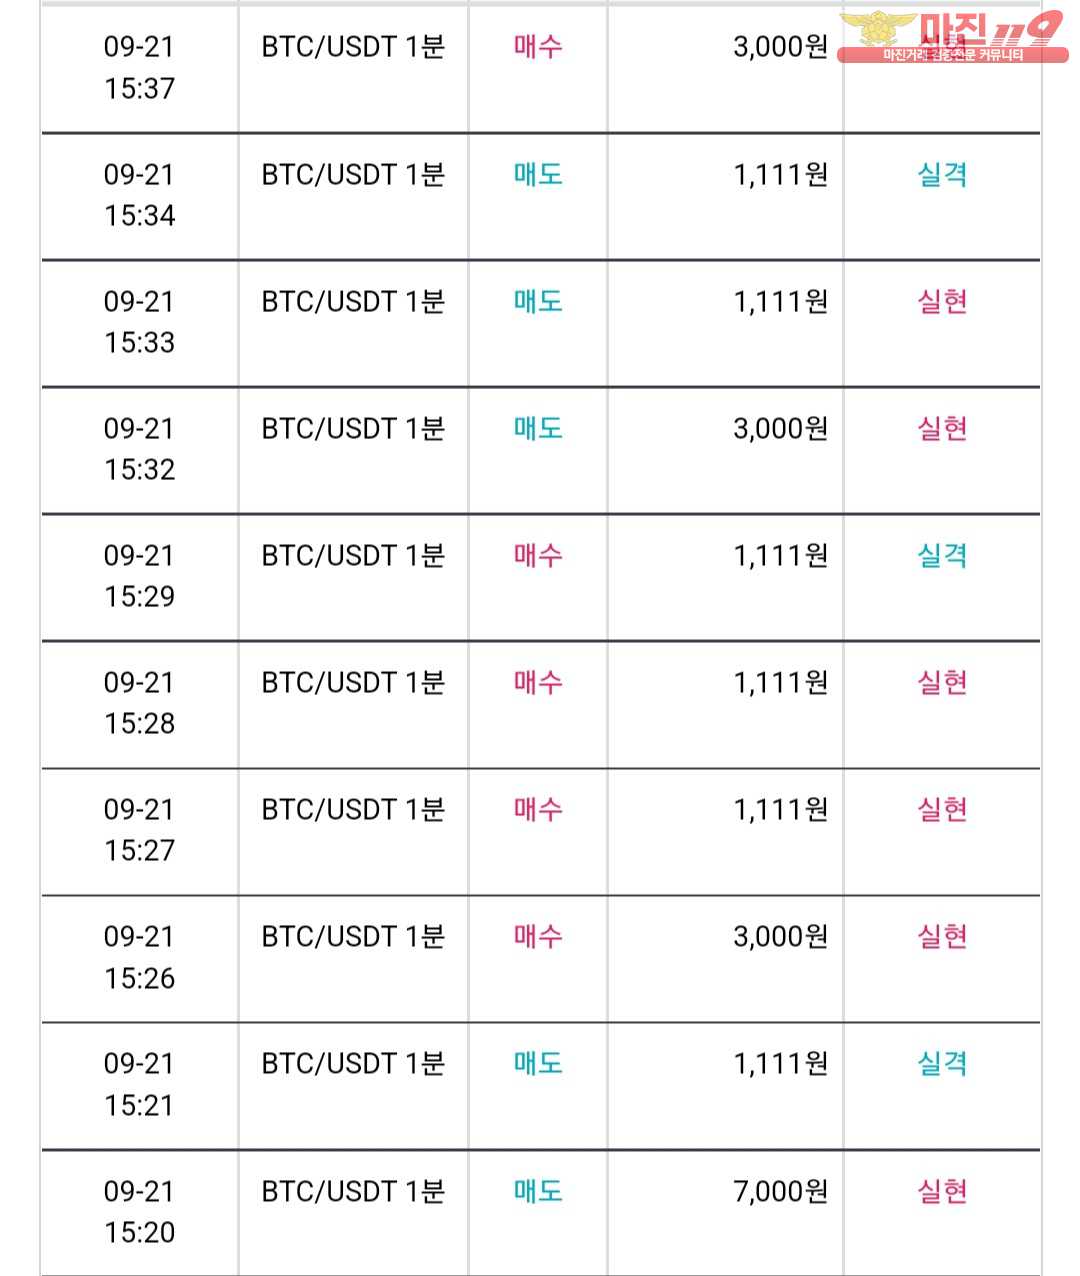Viewport: 1080px width, 1276px height.
Task: Select the 매도 label in 15:21 row
Action: click(x=538, y=1063)
